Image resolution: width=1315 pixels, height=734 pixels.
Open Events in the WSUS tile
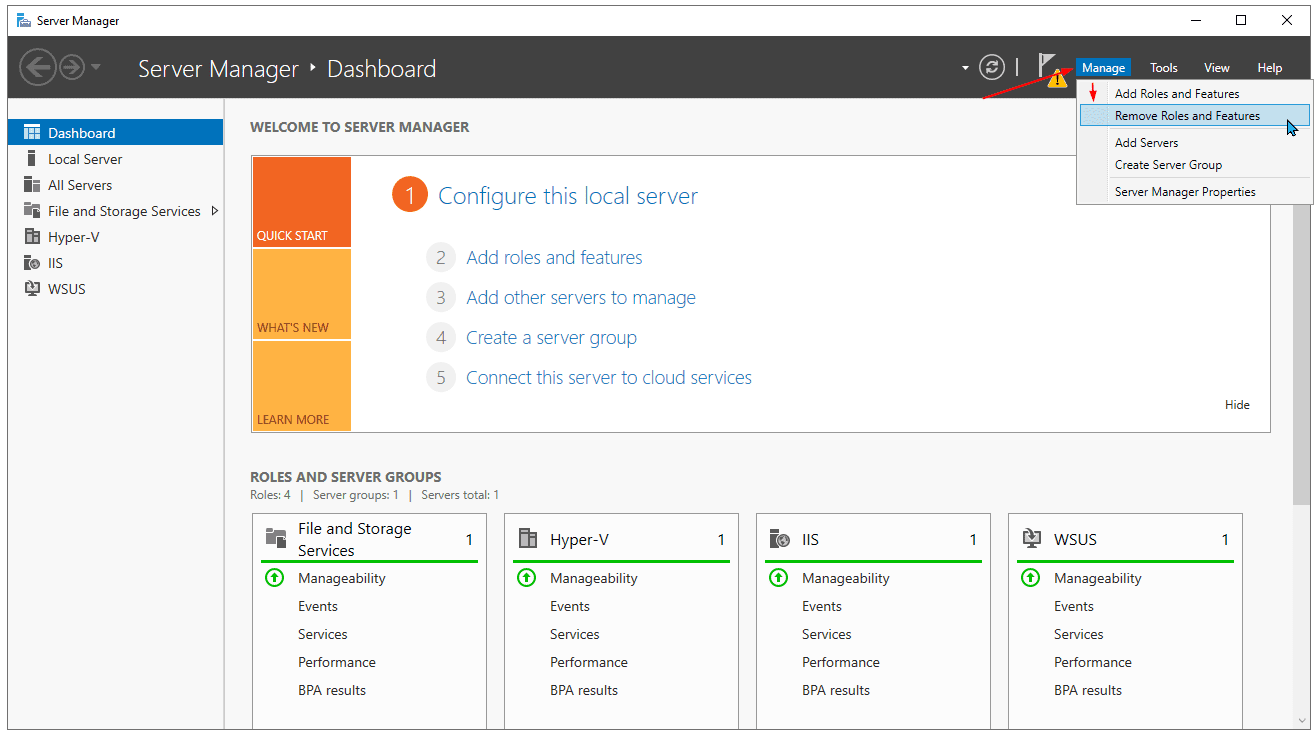tap(1074, 606)
